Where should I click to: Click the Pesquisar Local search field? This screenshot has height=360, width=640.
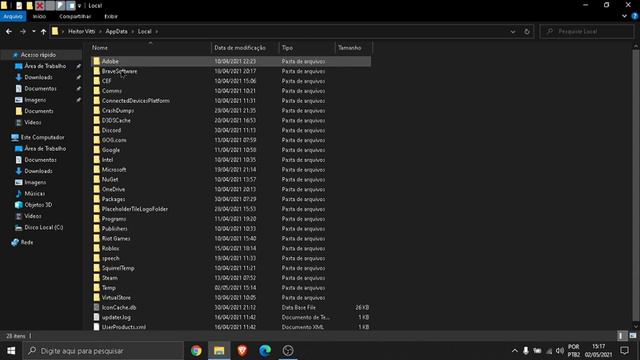pos(587,31)
